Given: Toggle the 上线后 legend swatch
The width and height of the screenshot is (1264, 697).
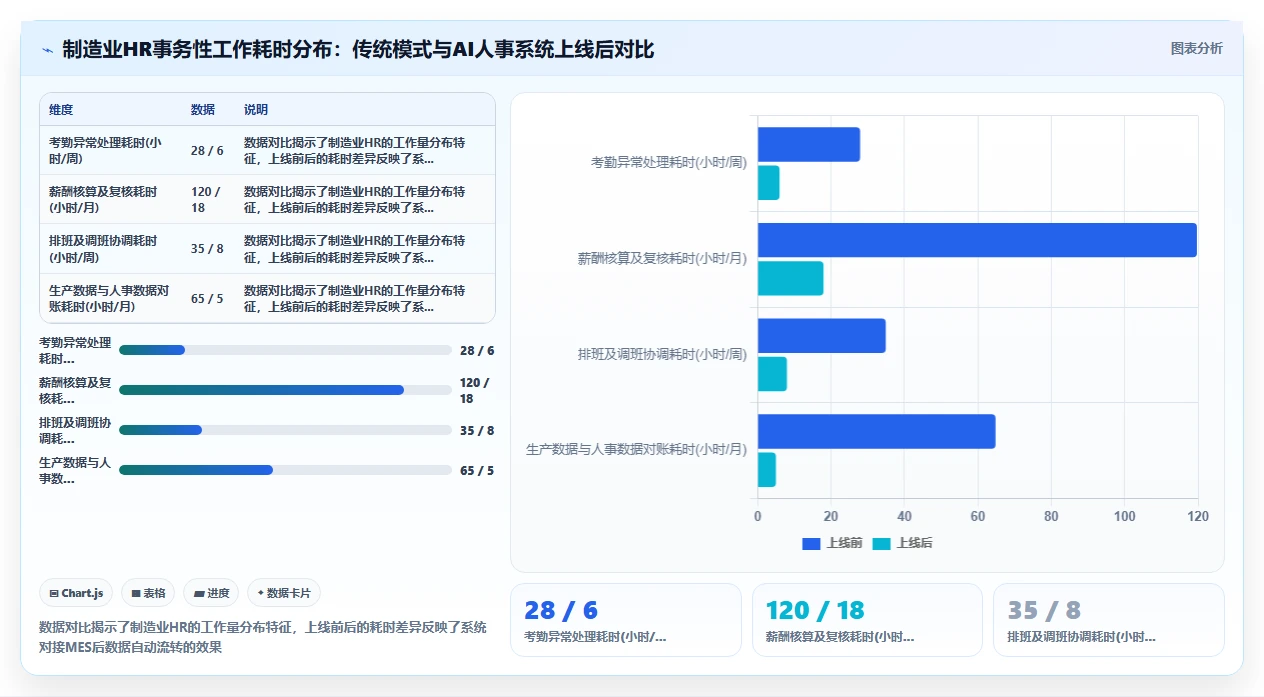Looking at the screenshot, I should (x=881, y=543).
